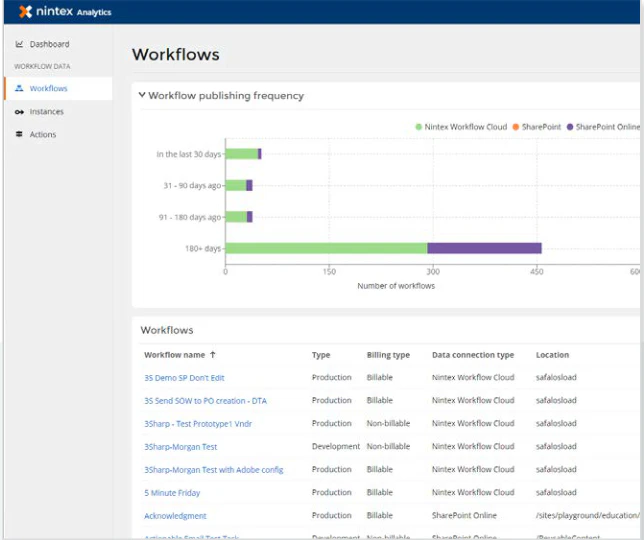
Task: Click the Instances sidebar icon
Action: click(19, 112)
